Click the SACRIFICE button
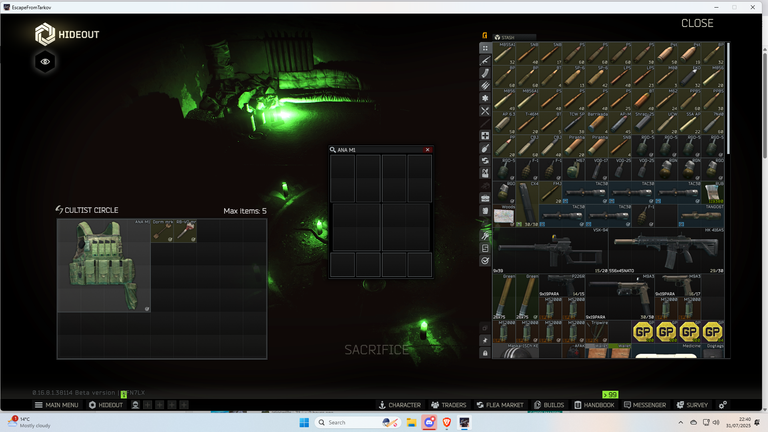Viewport: 768px width, 432px height. coord(377,350)
